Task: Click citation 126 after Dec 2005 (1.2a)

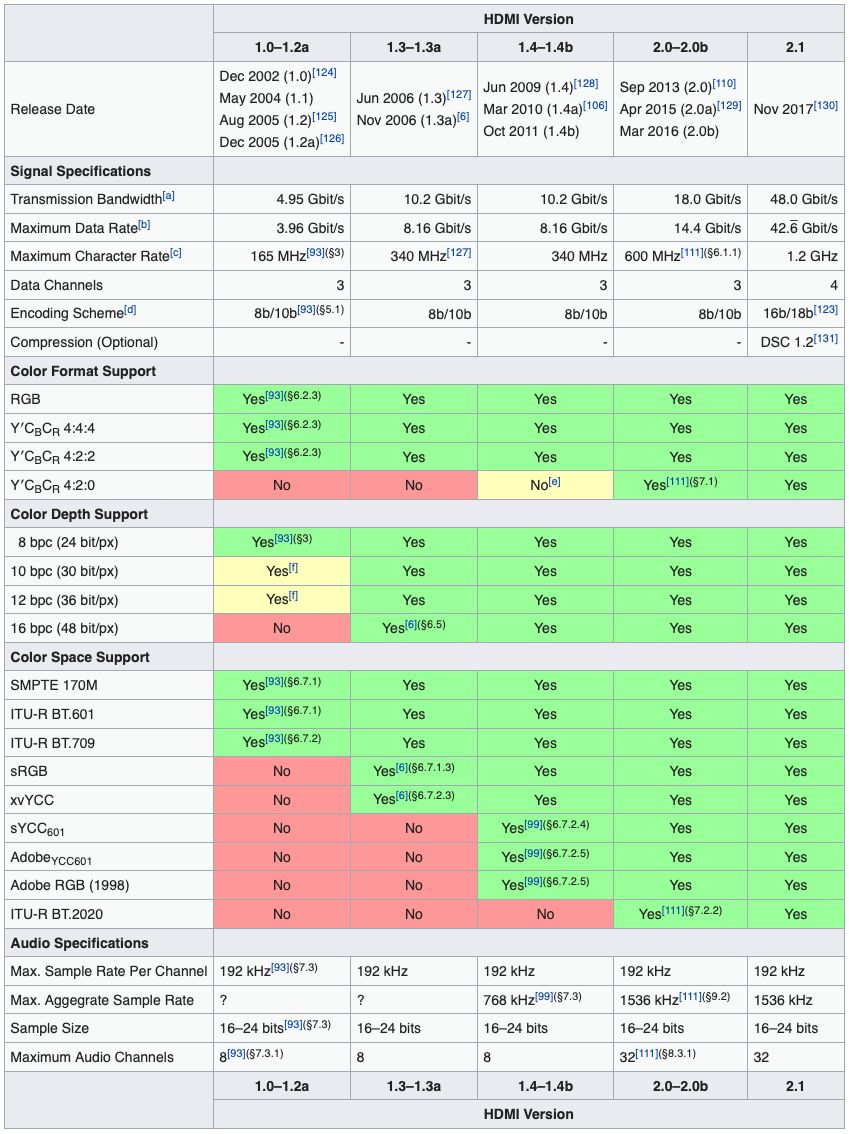Action: coord(332,138)
